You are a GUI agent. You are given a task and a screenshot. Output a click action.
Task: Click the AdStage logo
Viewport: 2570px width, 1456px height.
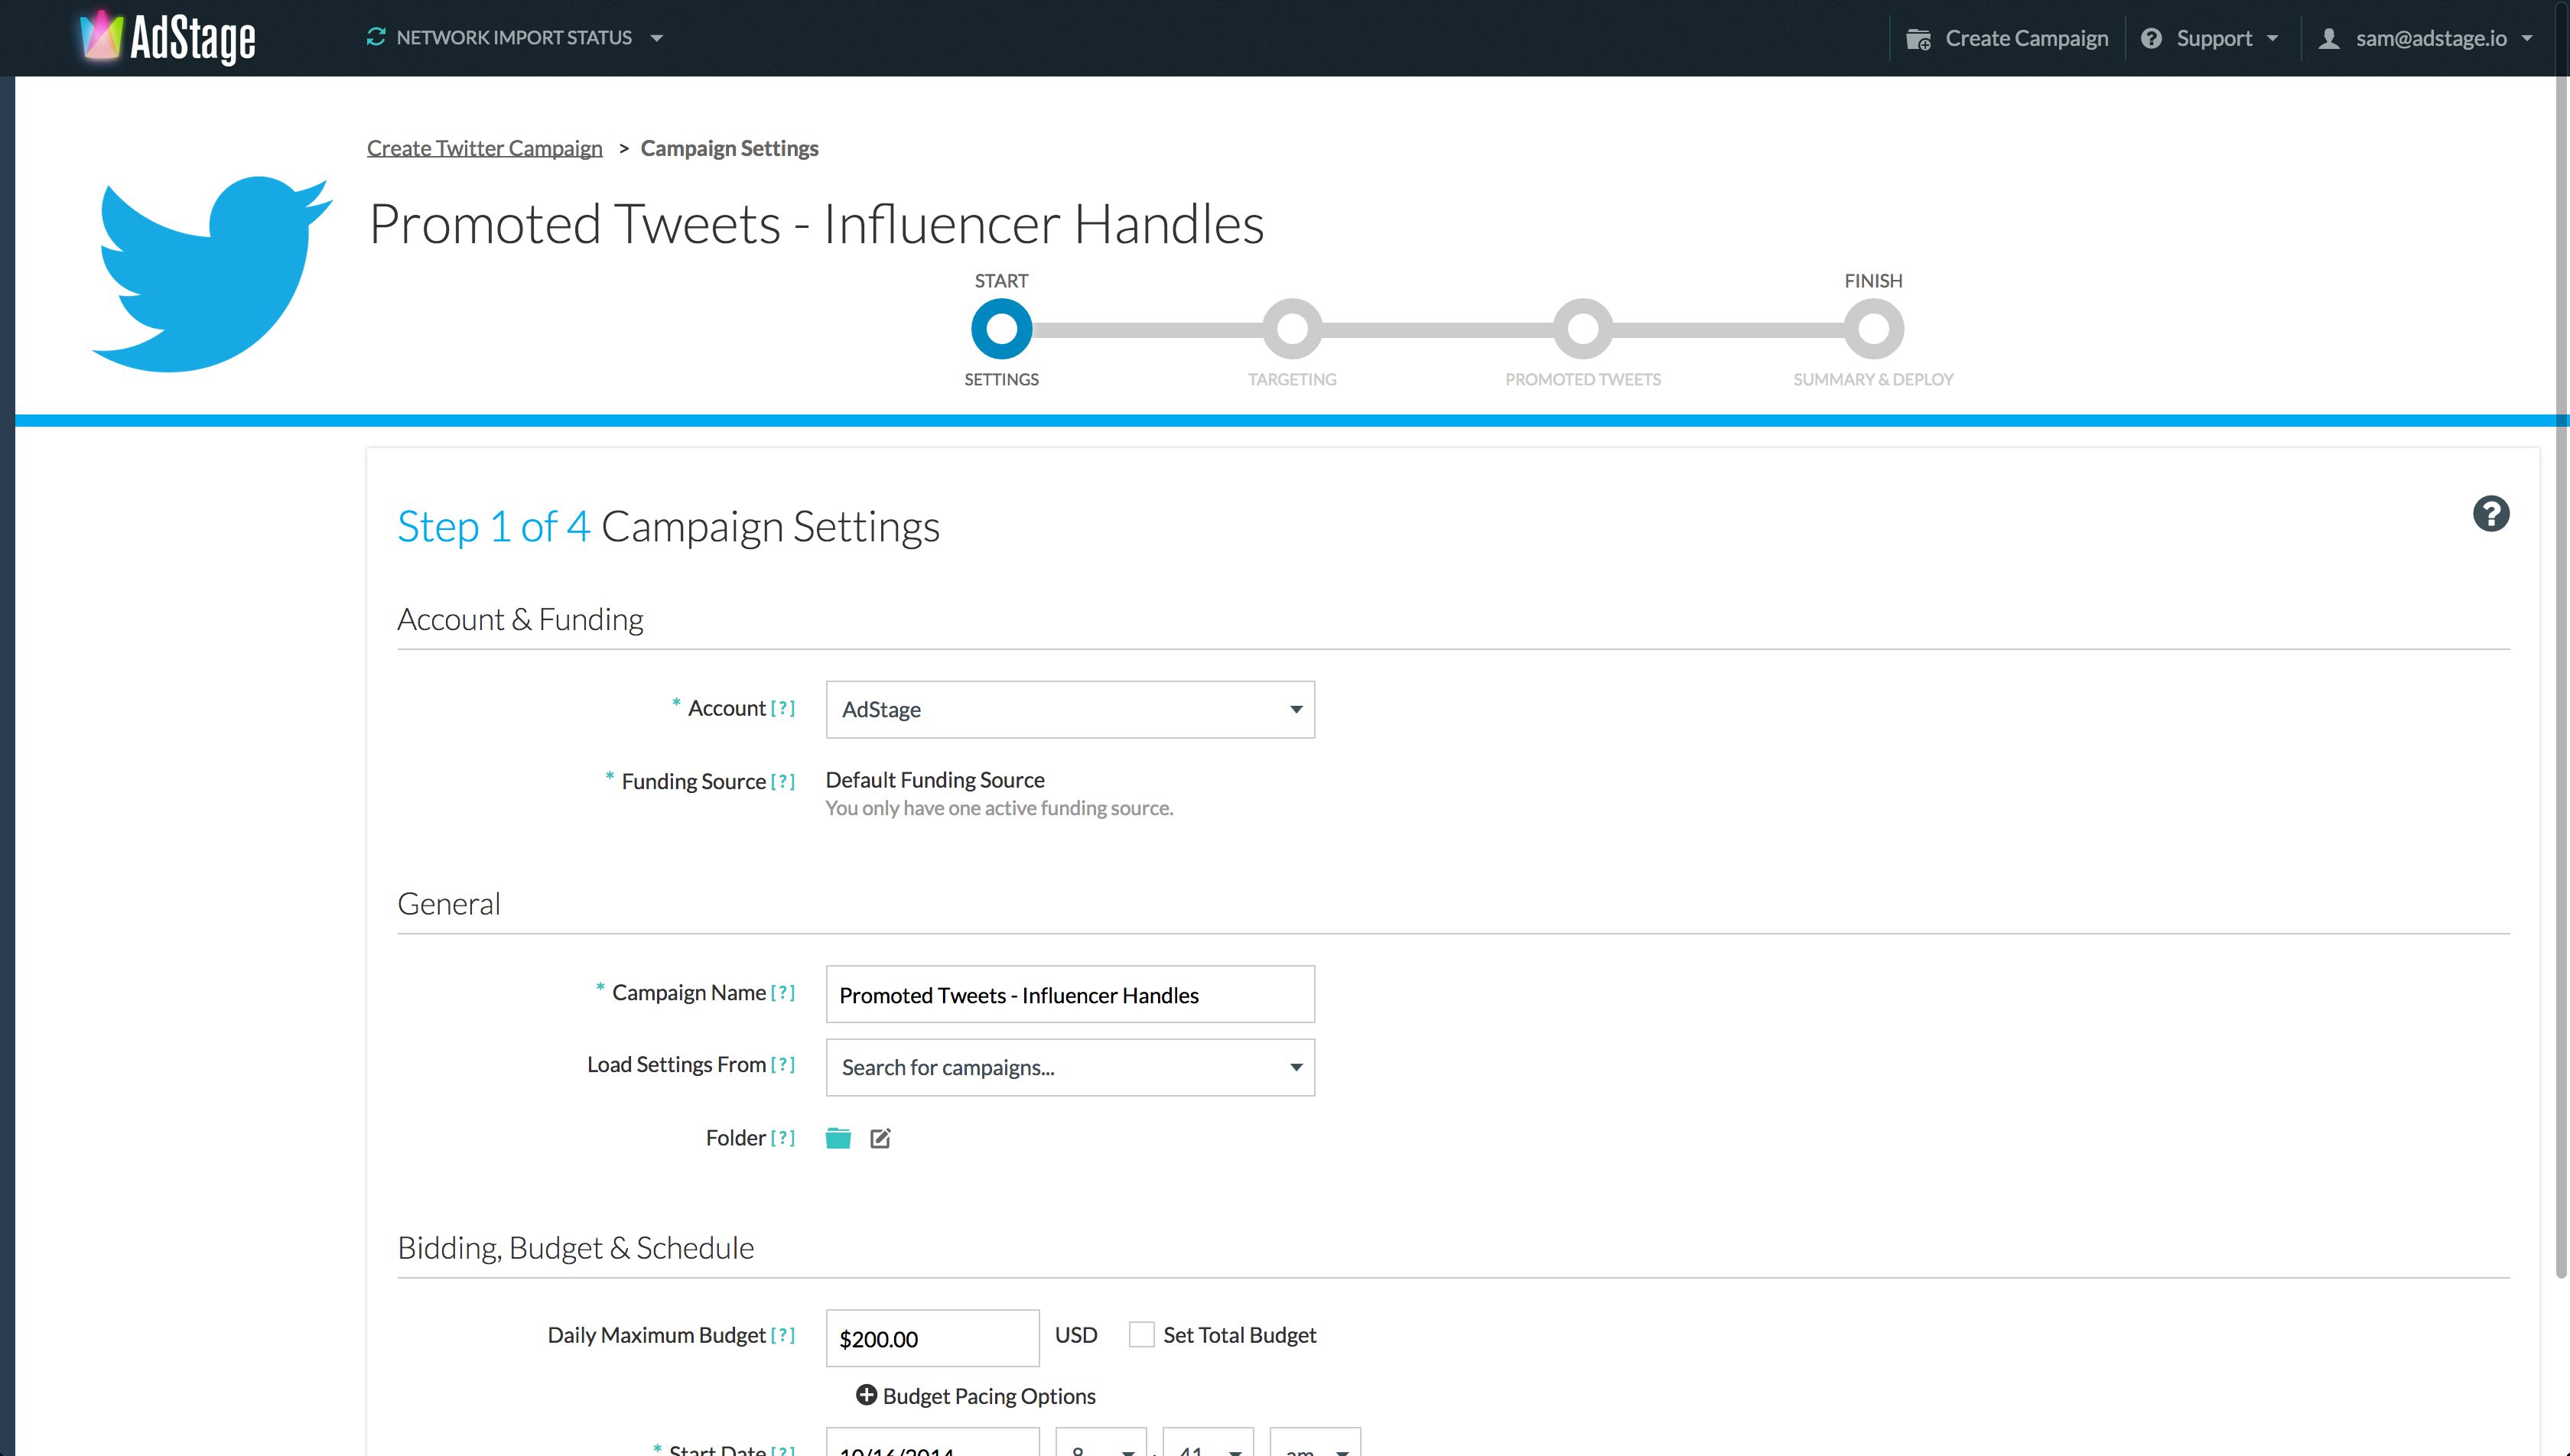pyautogui.click(x=168, y=38)
